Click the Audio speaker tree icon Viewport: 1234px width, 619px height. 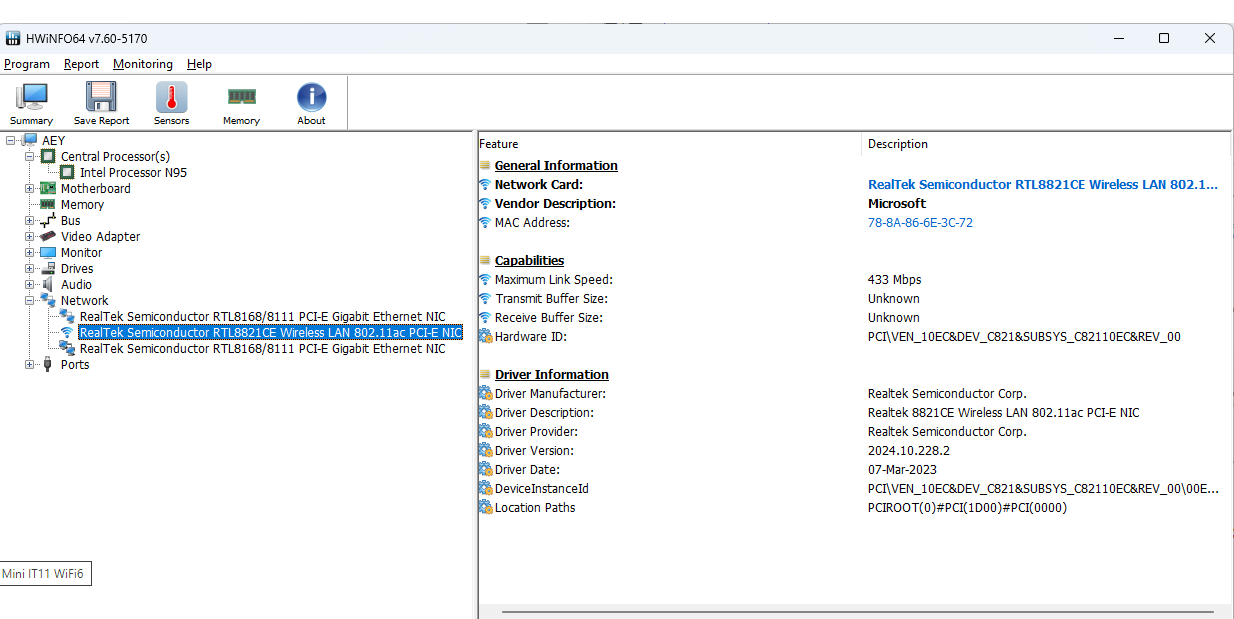[x=48, y=284]
